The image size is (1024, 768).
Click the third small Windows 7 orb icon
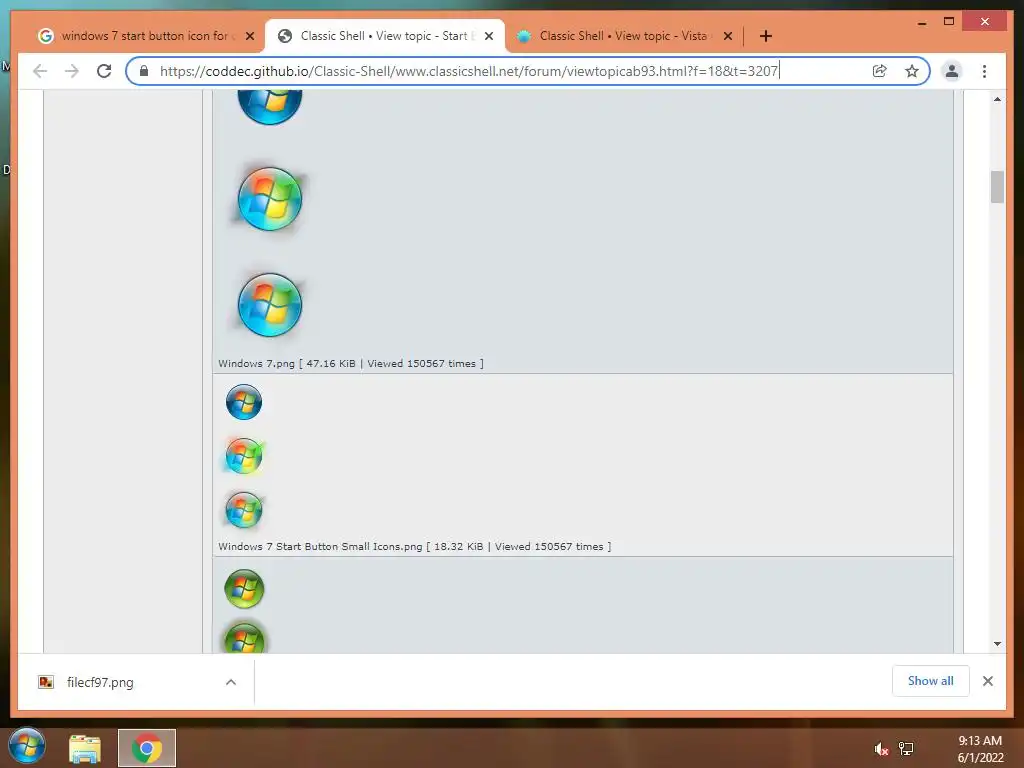click(244, 510)
